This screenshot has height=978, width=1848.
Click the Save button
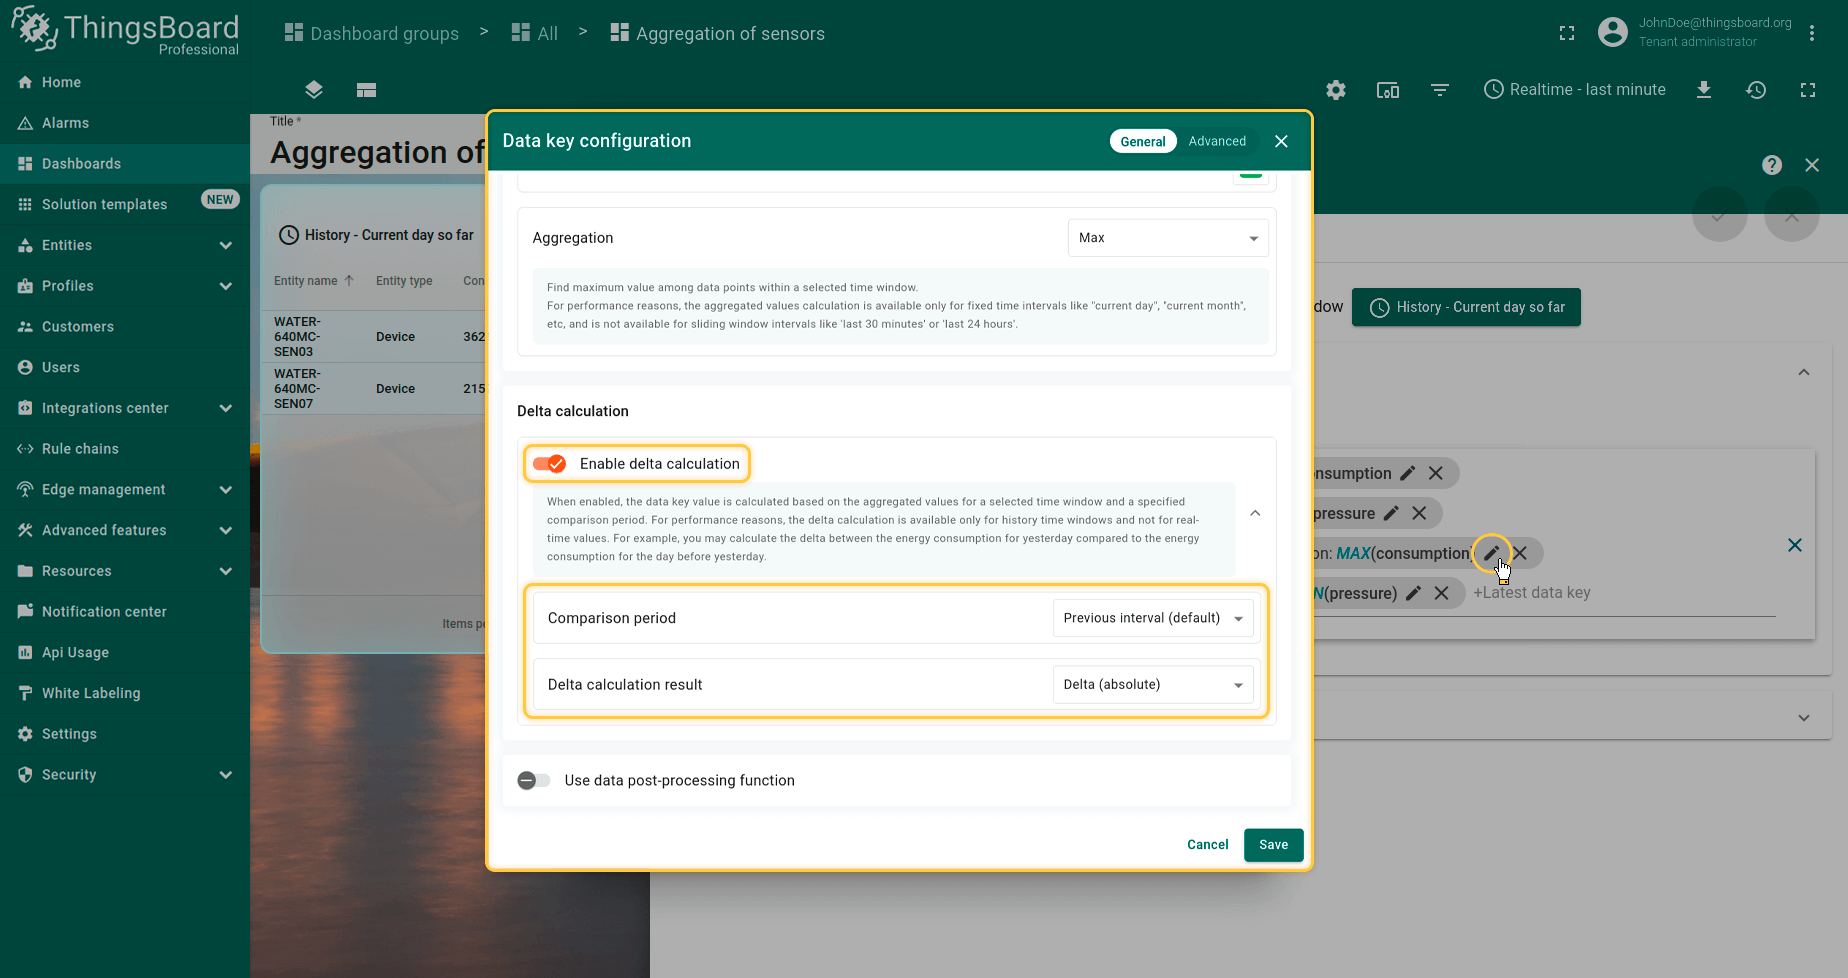1273,845
